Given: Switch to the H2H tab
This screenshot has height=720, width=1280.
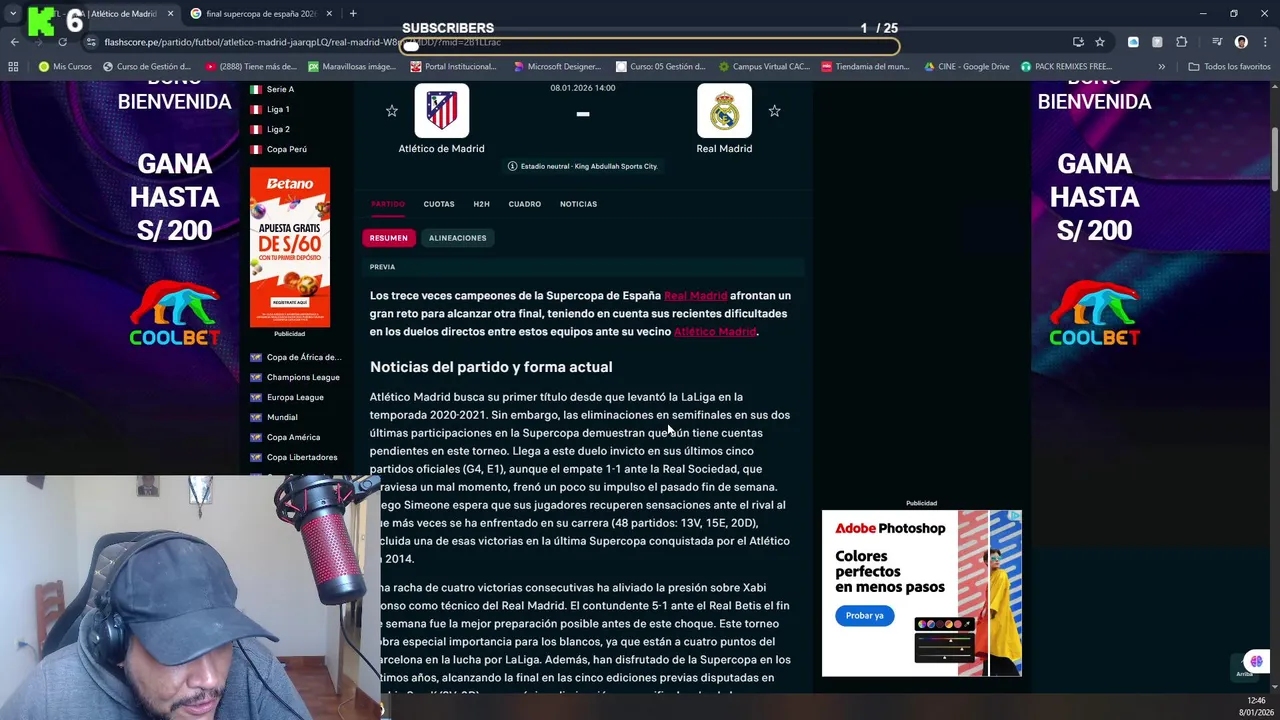Looking at the screenshot, I should click(x=481, y=204).
